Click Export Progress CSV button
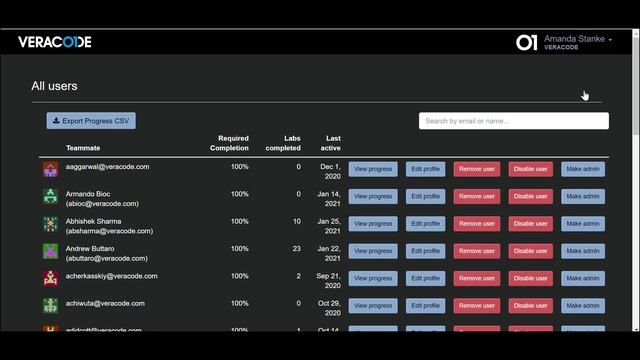 click(x=91, y=121)
